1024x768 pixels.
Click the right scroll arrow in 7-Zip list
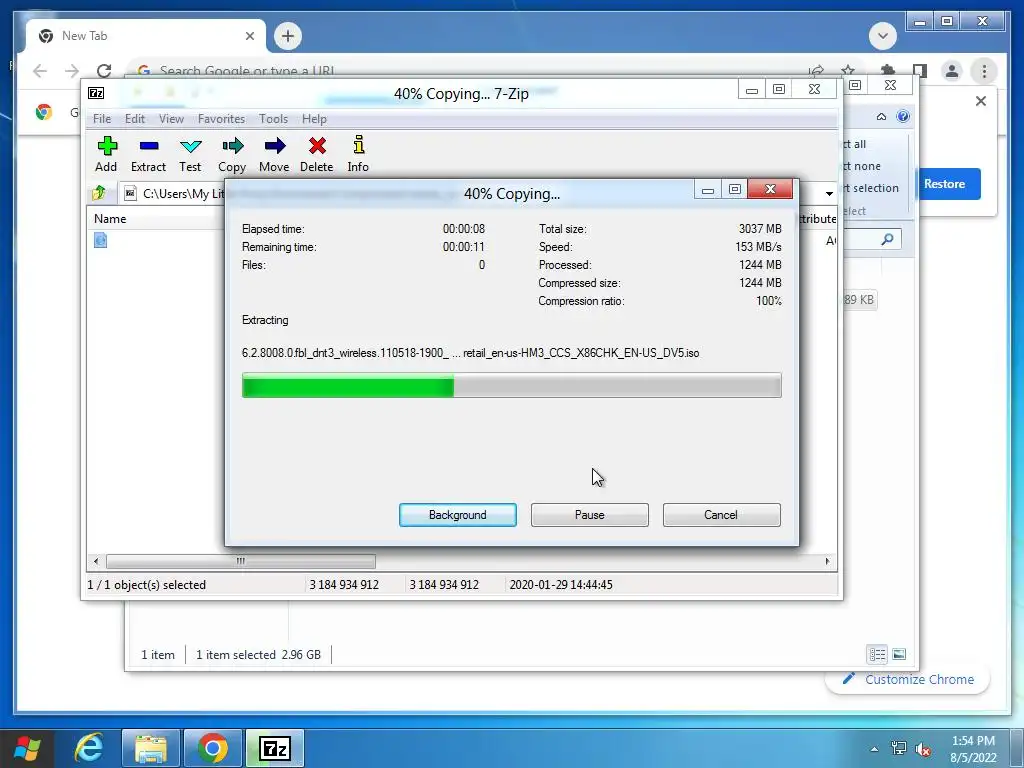tap(827, 561)
